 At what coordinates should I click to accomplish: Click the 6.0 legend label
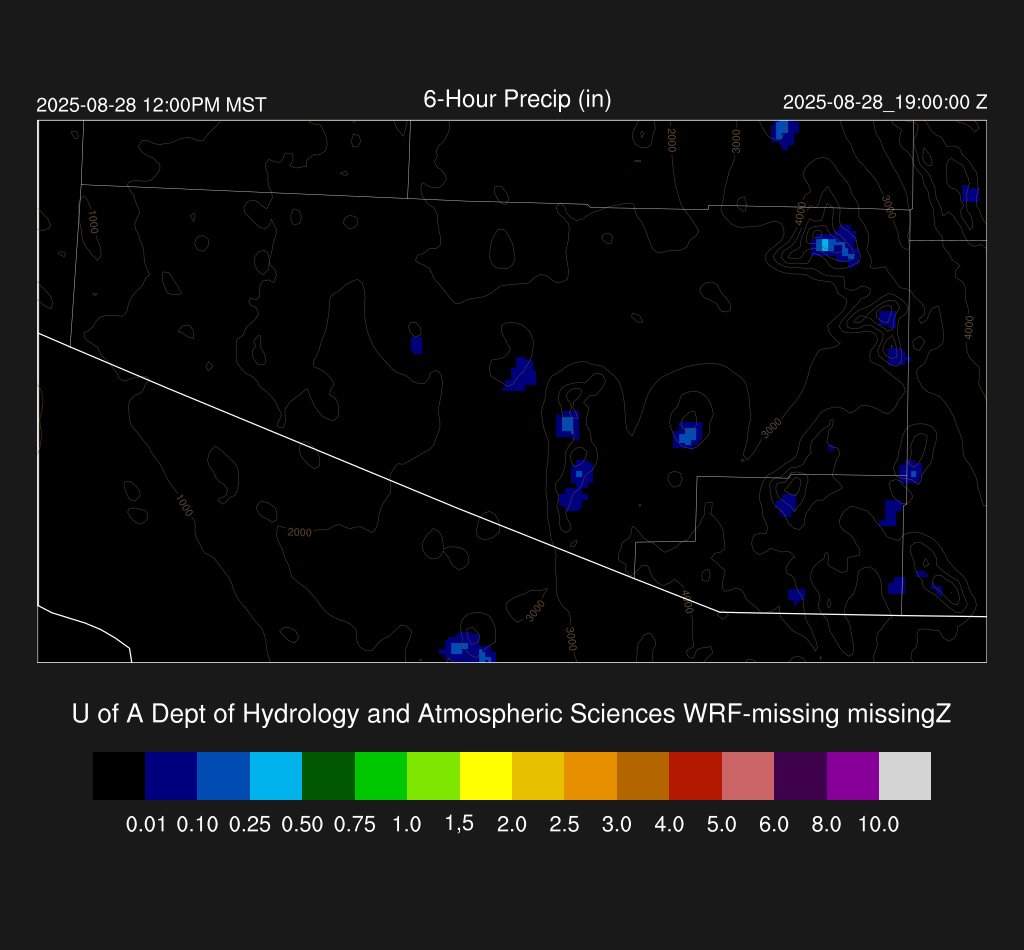[x=774, y=825]
